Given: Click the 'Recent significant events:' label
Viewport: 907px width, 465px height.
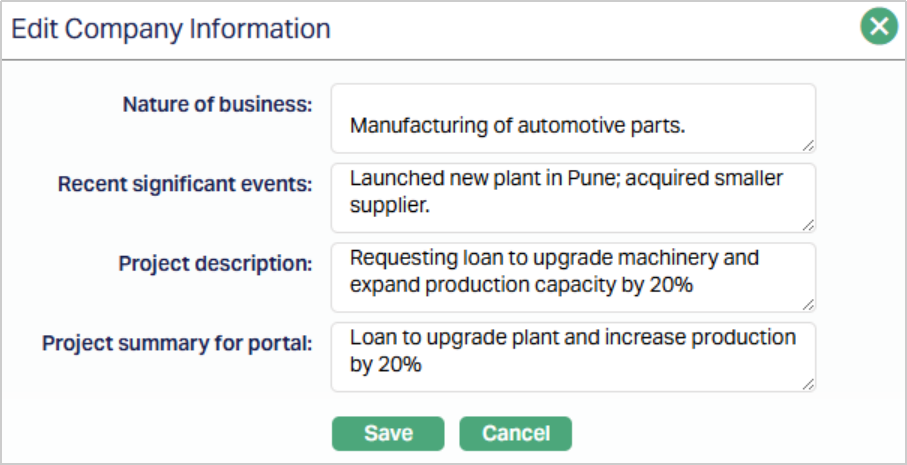Looking at the screenshot, I should coord(185,184).
